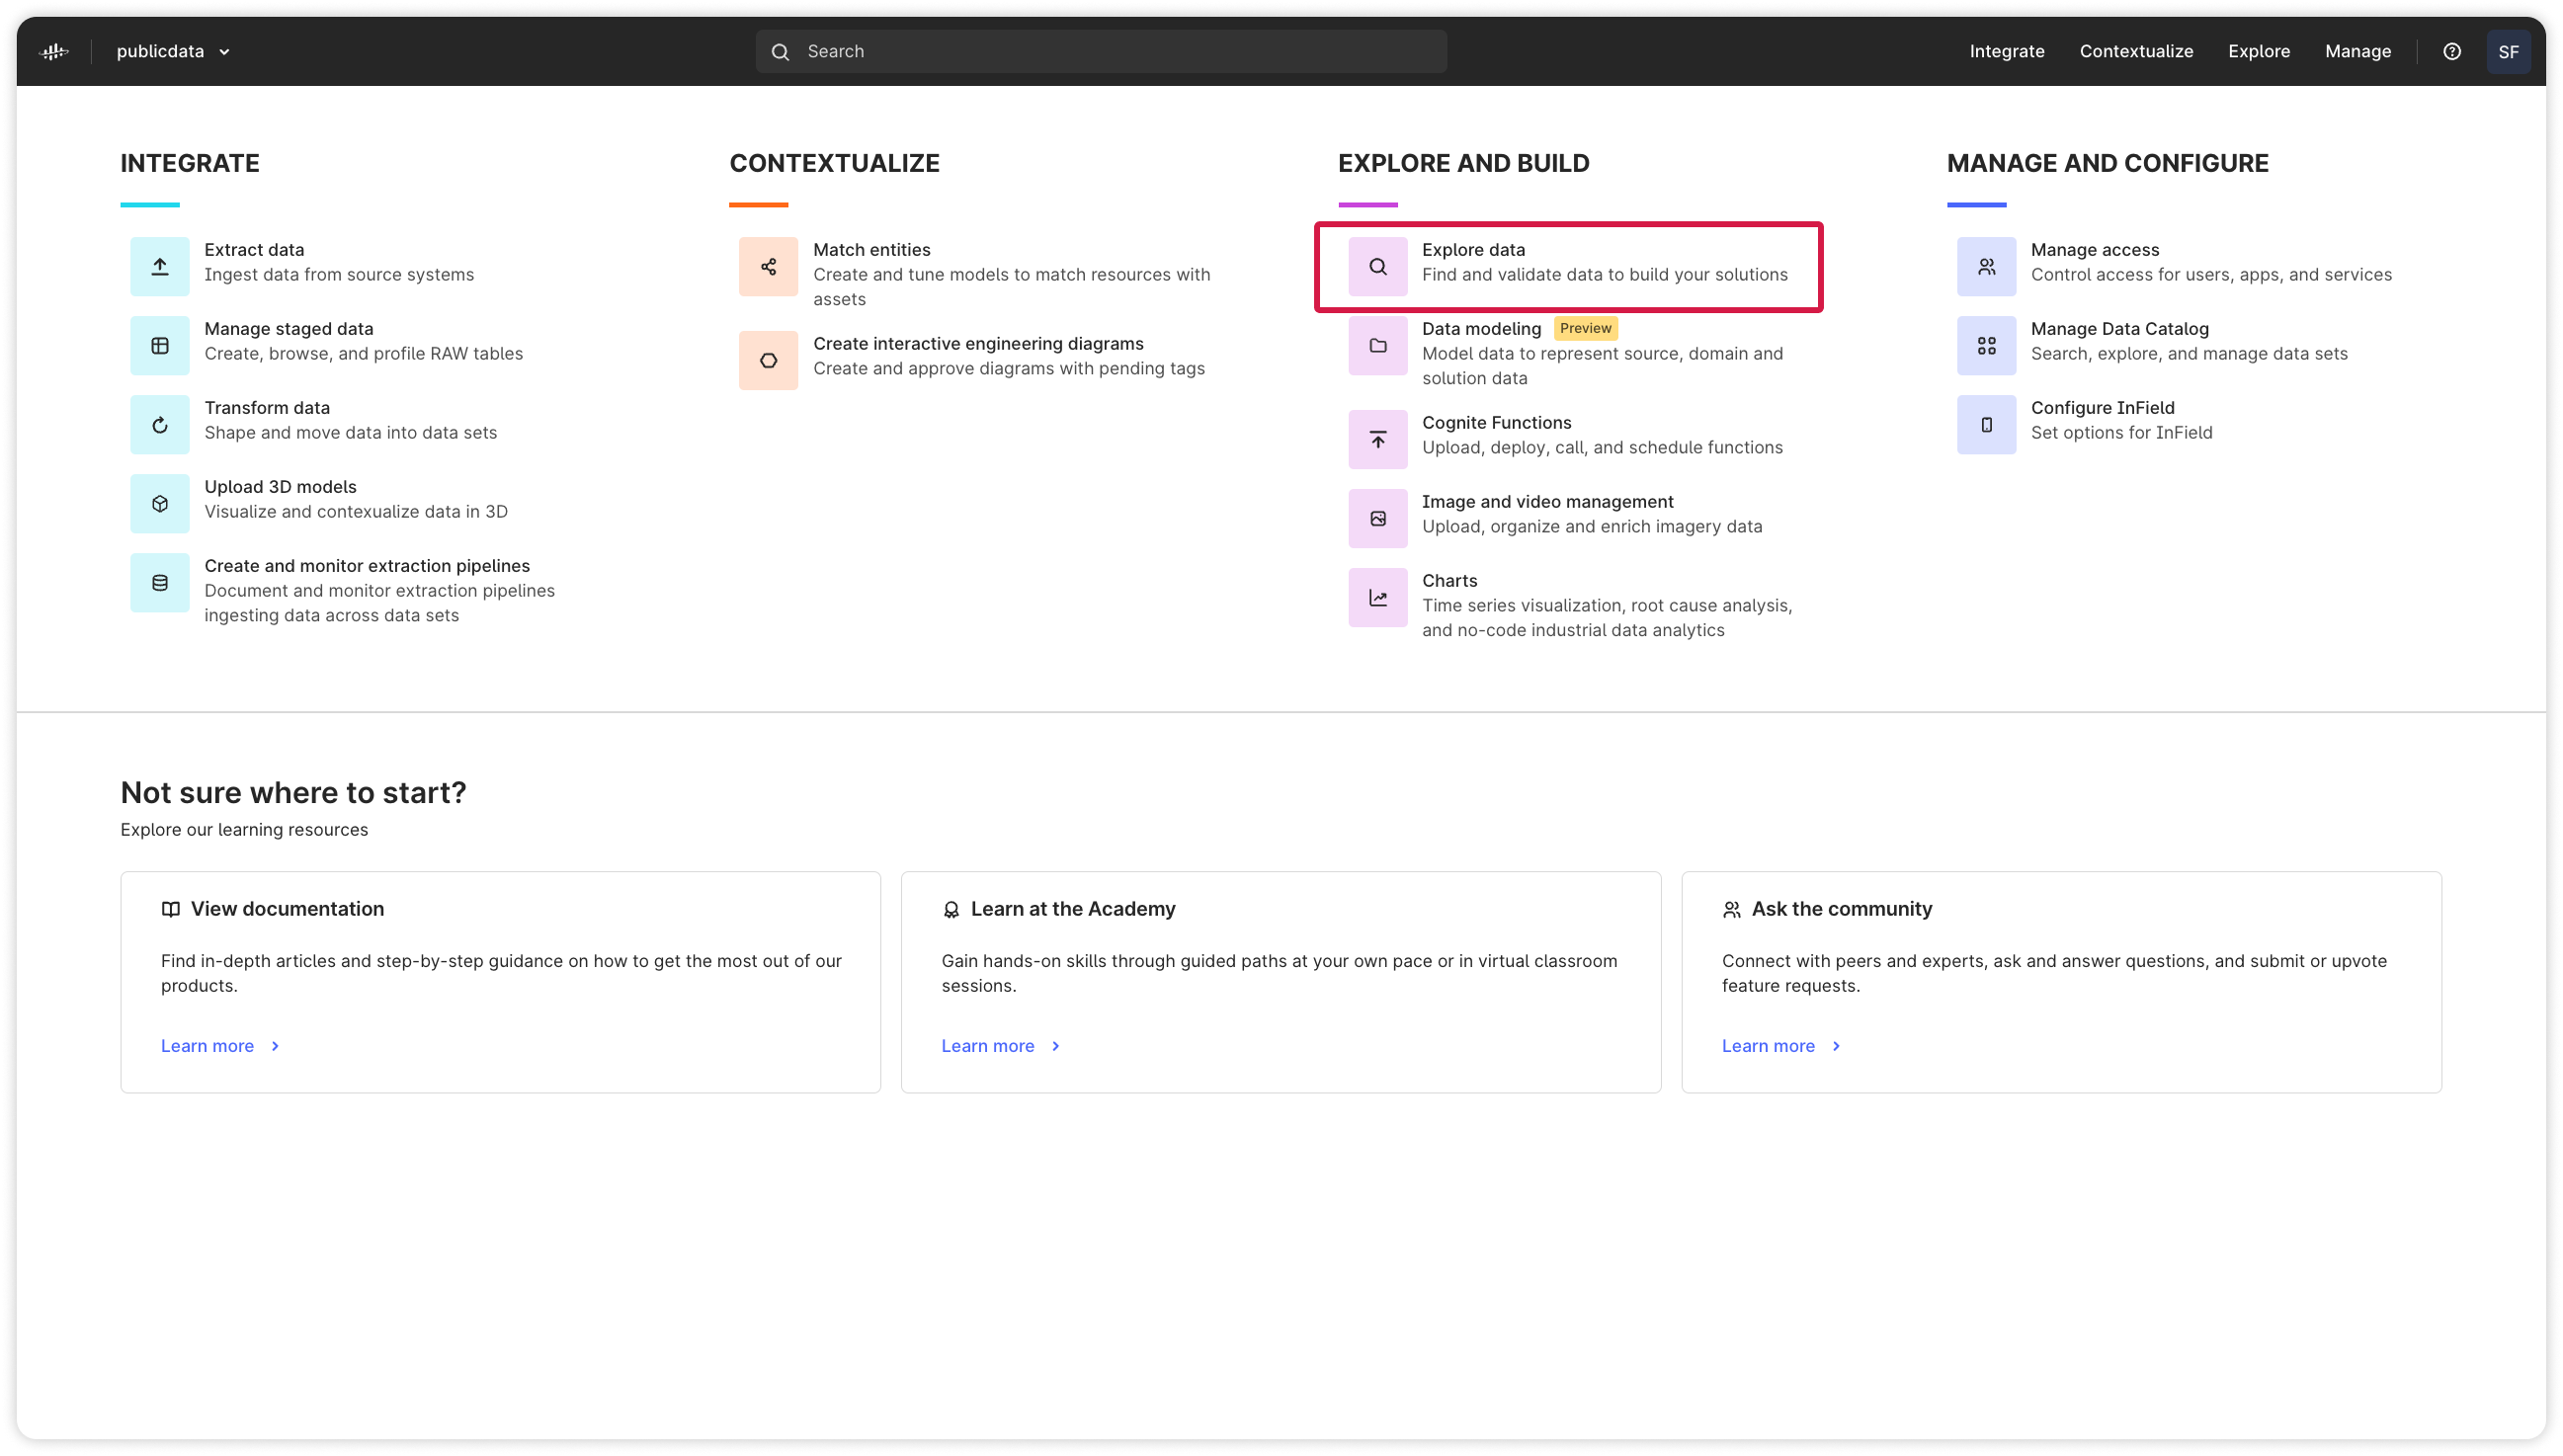Click the Charts time series icon
2563x1456 pixels.
1377,597
